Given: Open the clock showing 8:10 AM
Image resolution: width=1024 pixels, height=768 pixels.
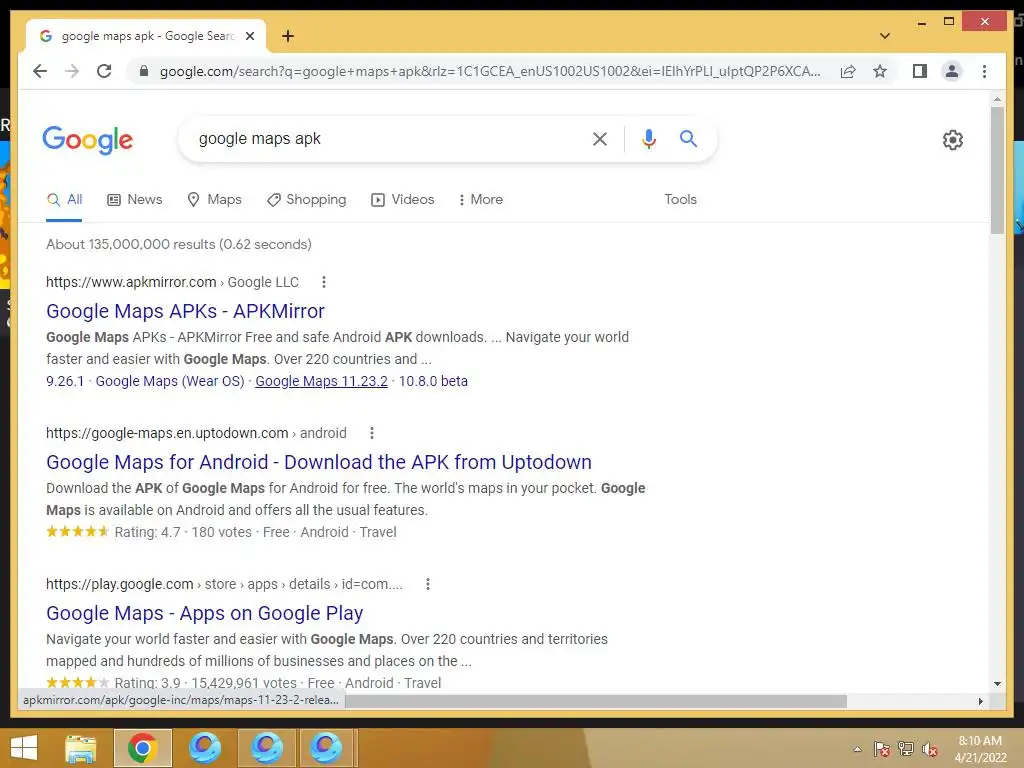Looking at the screenshot, I should coord(980,749).
